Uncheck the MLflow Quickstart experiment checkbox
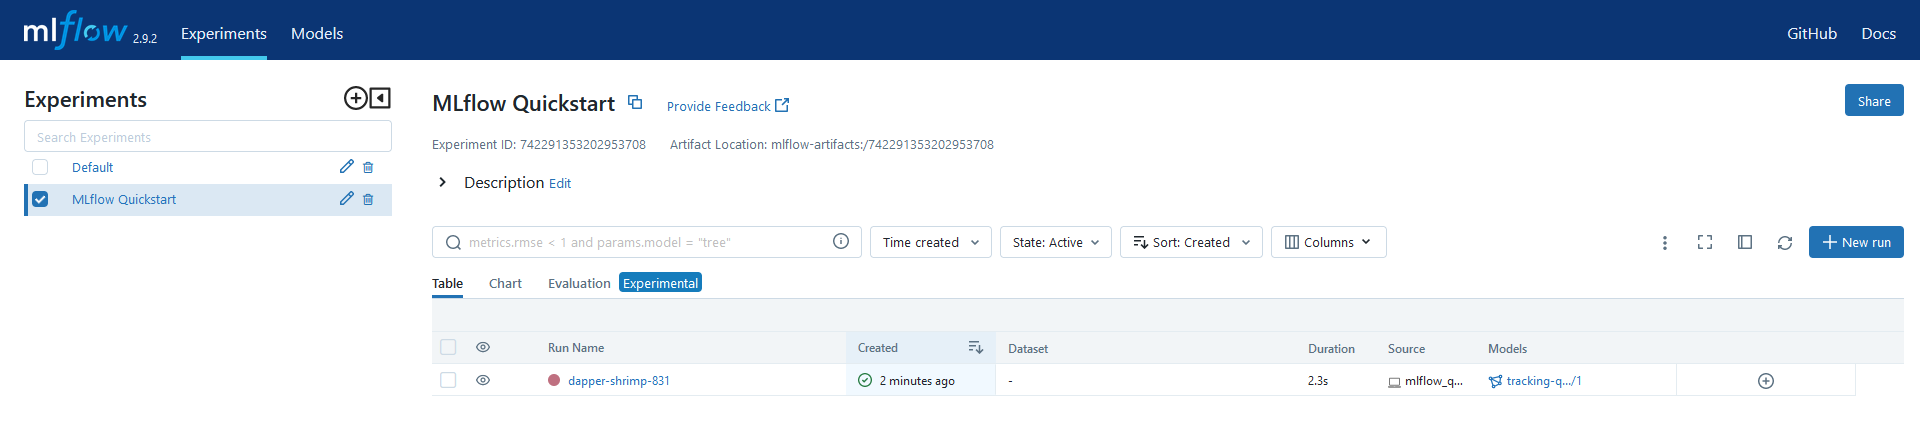1920x421 pixels. click(x=40, y=199)
